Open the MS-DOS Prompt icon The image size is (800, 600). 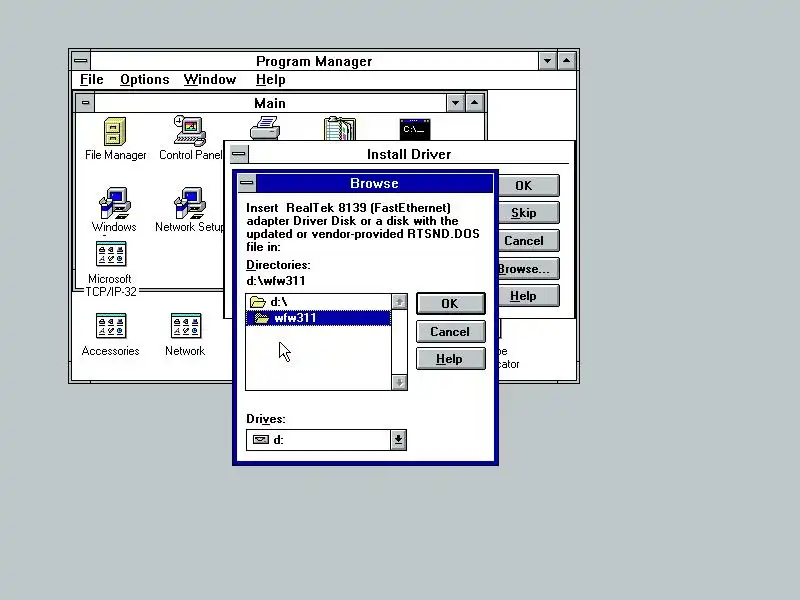[415, 130]
